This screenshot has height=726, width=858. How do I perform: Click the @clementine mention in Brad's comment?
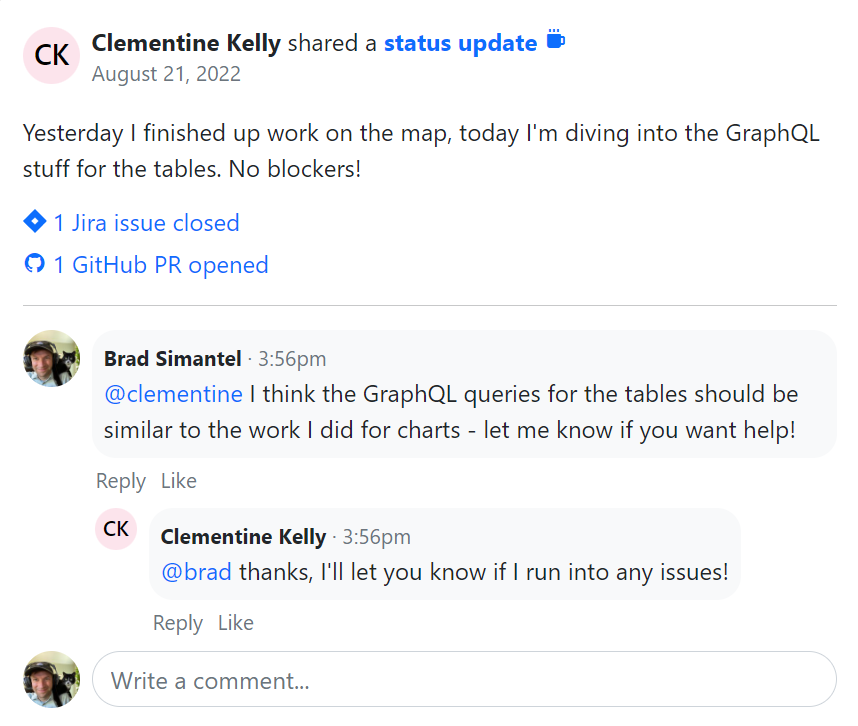tap(173, 394)
